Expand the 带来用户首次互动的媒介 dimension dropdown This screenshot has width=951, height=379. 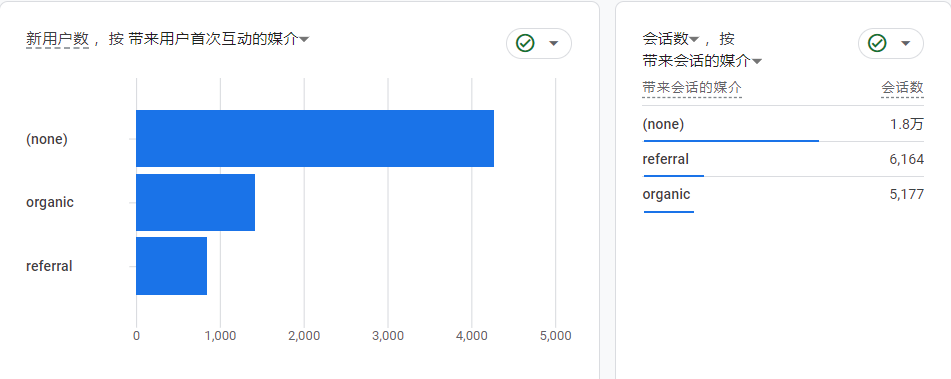pyautogui.click(x=219, y=39)
